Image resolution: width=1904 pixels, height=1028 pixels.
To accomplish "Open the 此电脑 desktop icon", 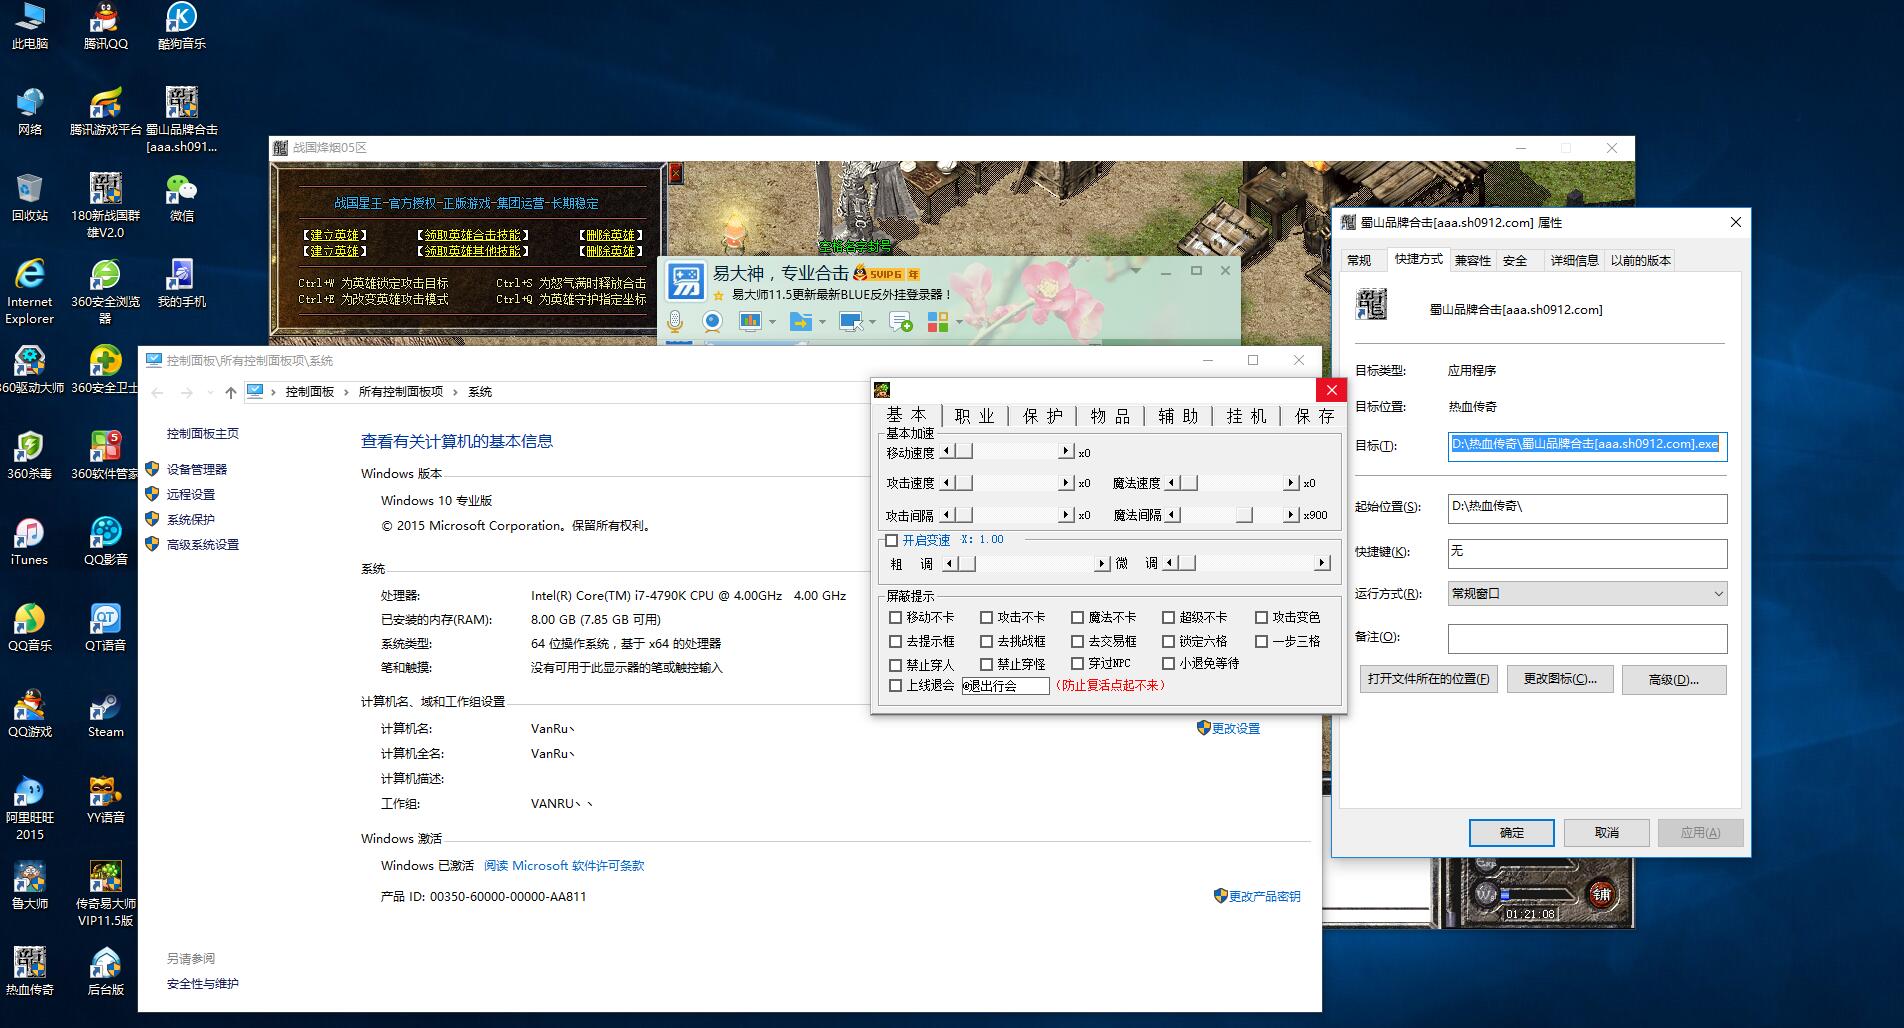I will [29, 27].
